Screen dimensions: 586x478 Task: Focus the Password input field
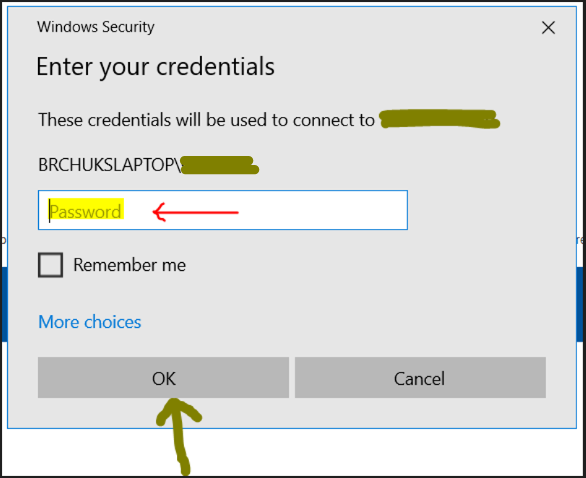pos(223,210)
